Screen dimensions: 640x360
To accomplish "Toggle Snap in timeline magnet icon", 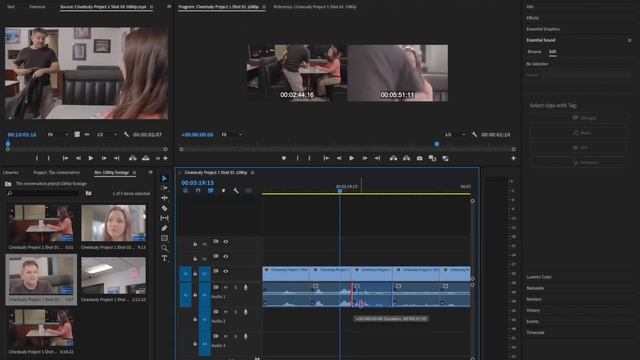I will pos(198,191).
